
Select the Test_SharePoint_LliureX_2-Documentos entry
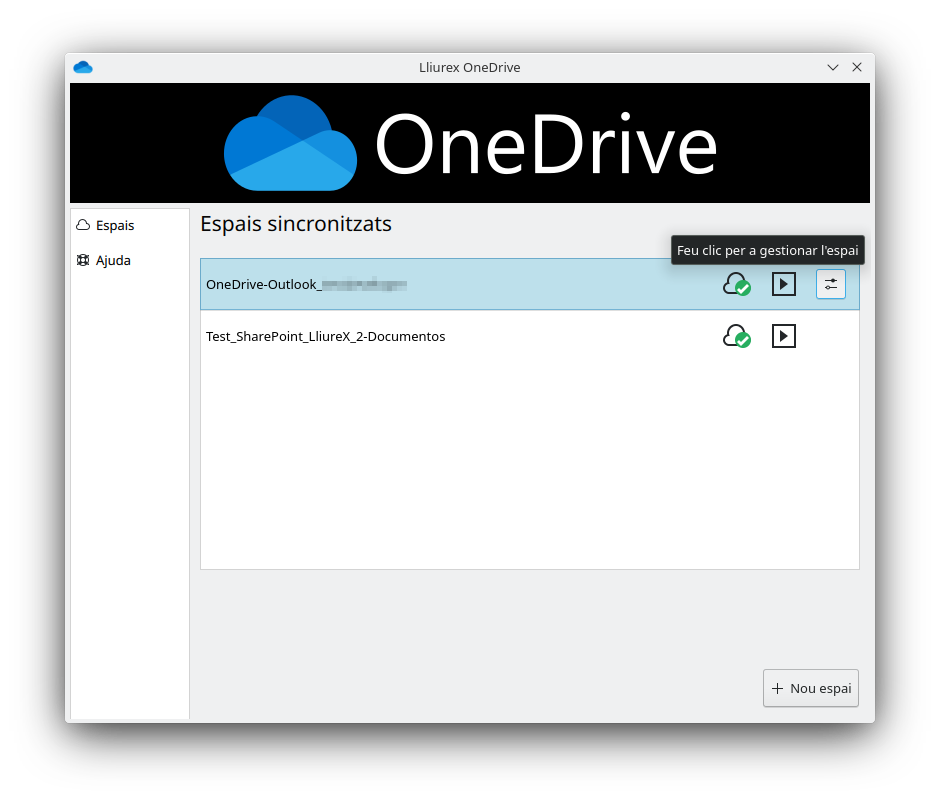[x=326, y=337]
